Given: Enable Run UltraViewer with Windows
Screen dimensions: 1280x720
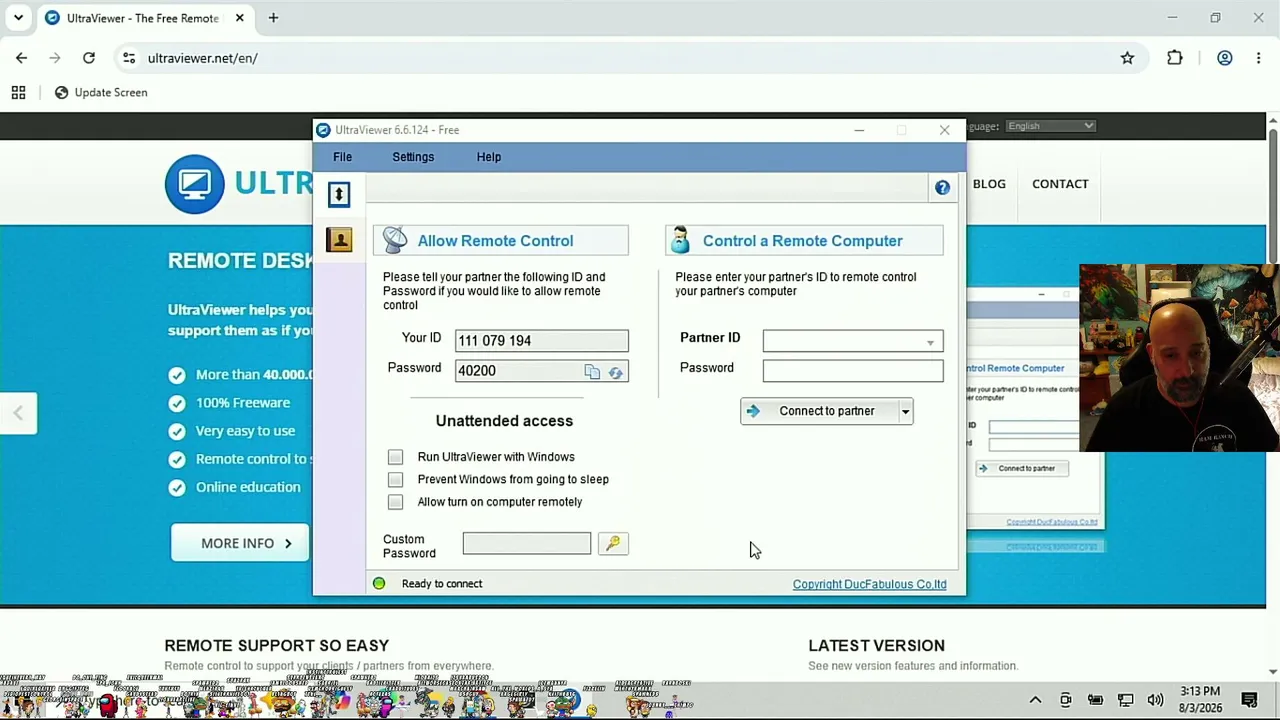Looking at the screenshot, I should point(395,457).
